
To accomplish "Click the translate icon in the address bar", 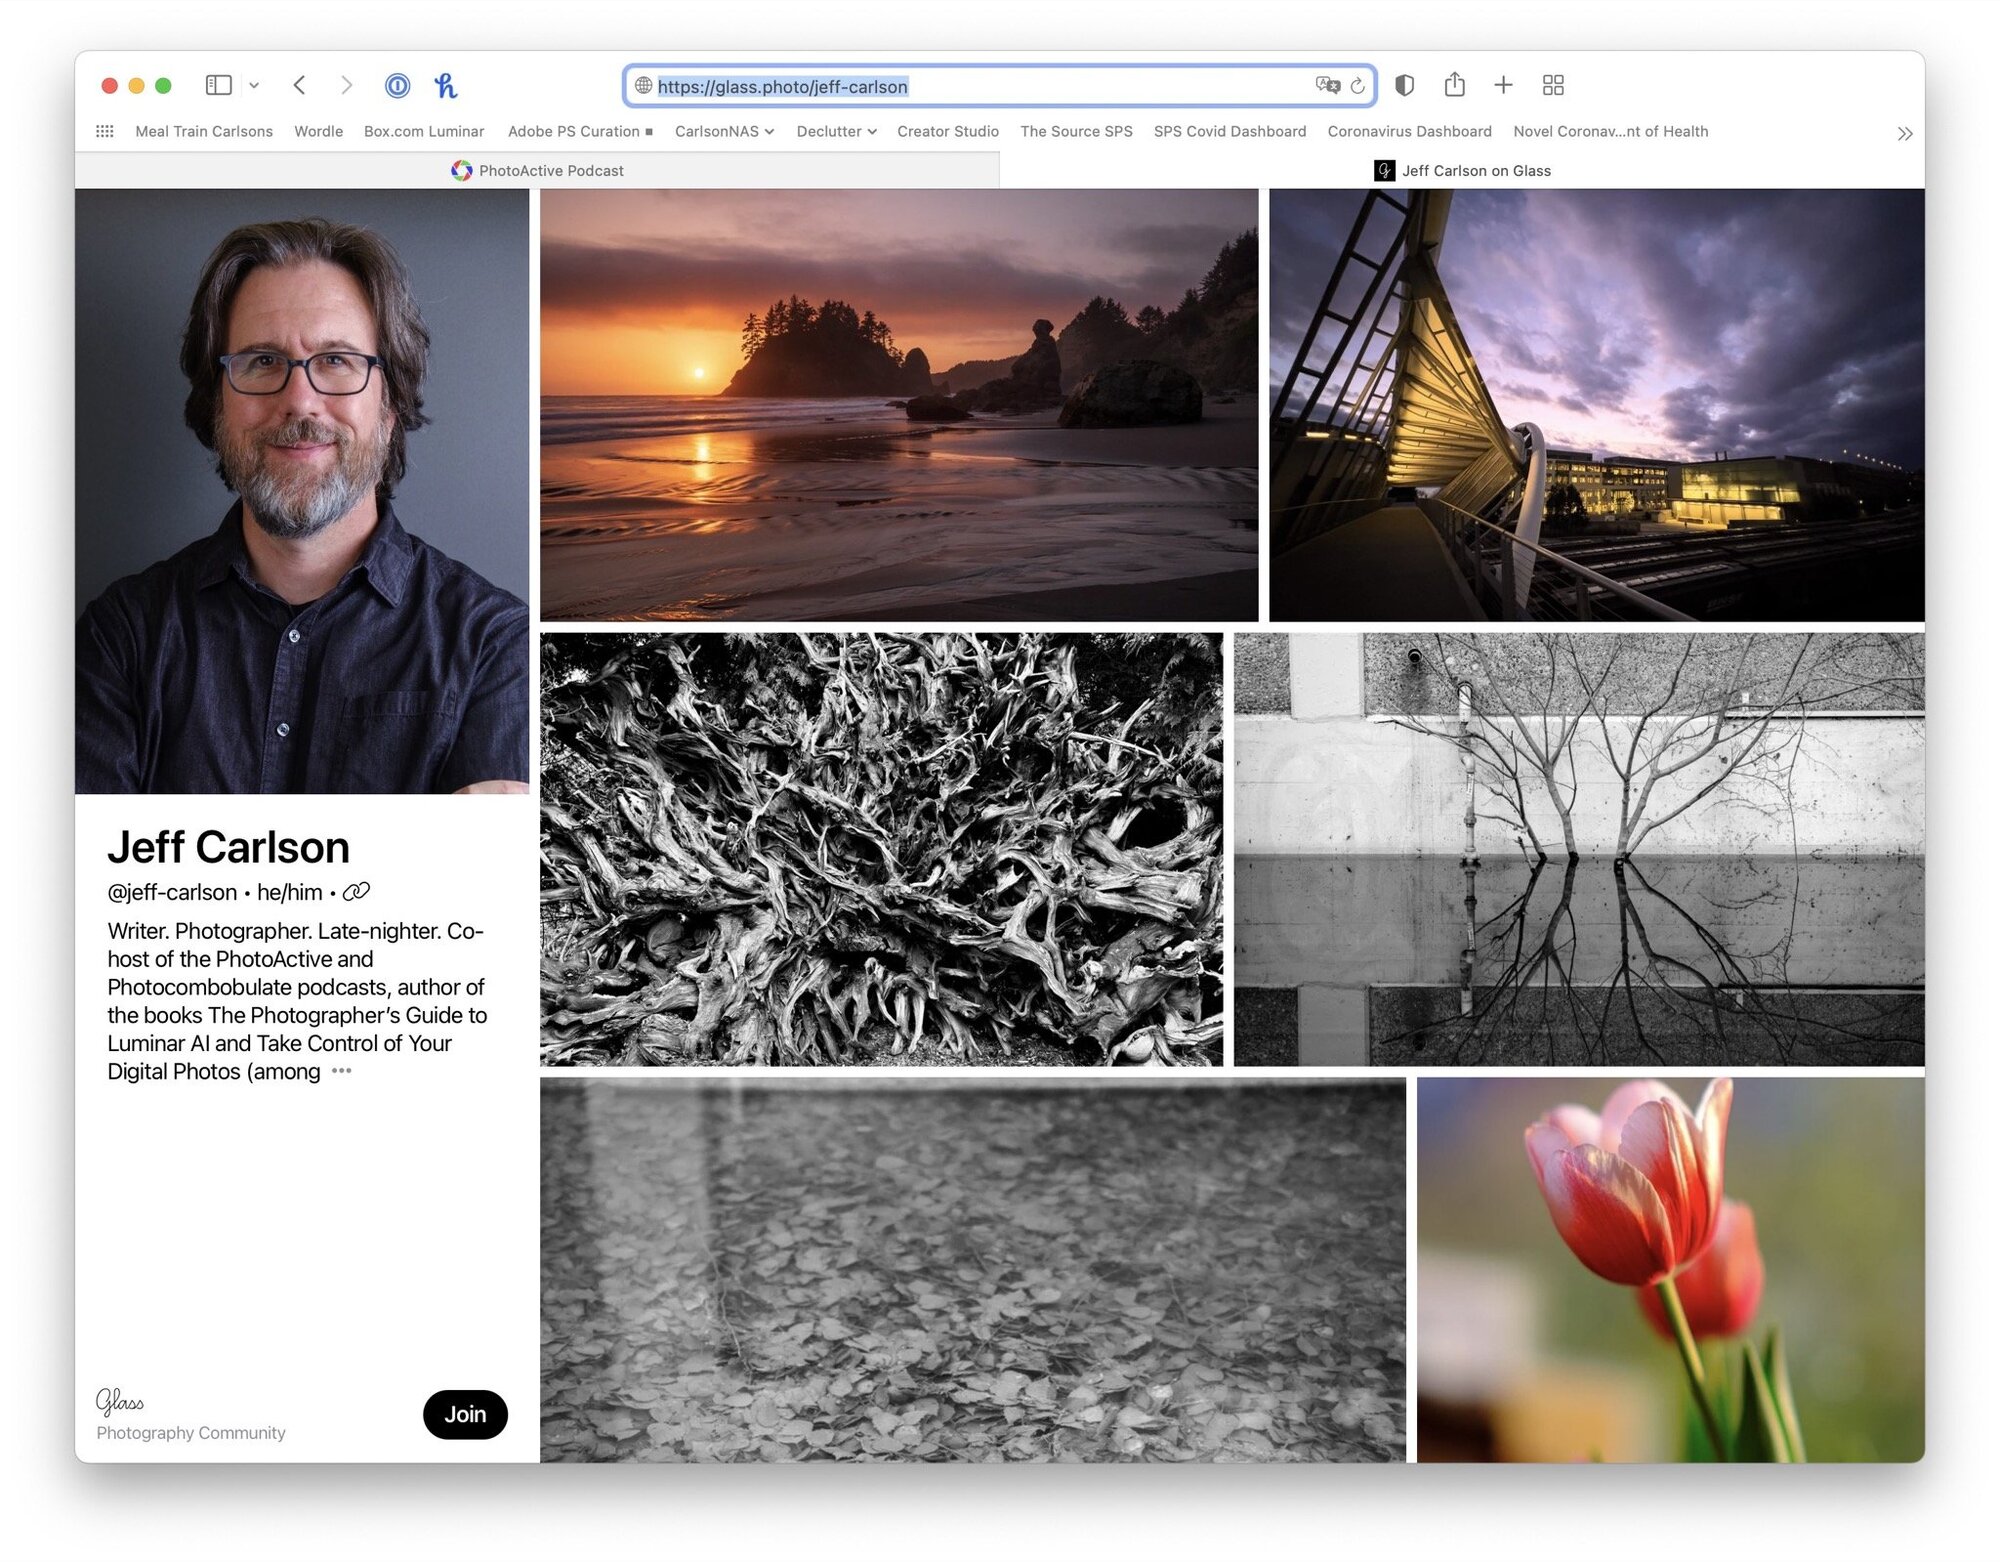I will (1327, 86).
